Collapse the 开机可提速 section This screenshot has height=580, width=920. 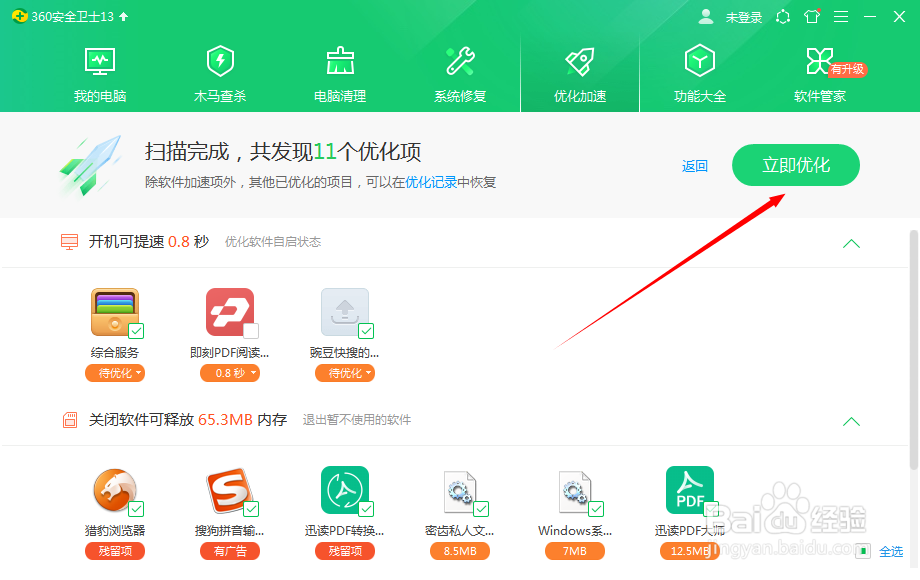[851, 242]
